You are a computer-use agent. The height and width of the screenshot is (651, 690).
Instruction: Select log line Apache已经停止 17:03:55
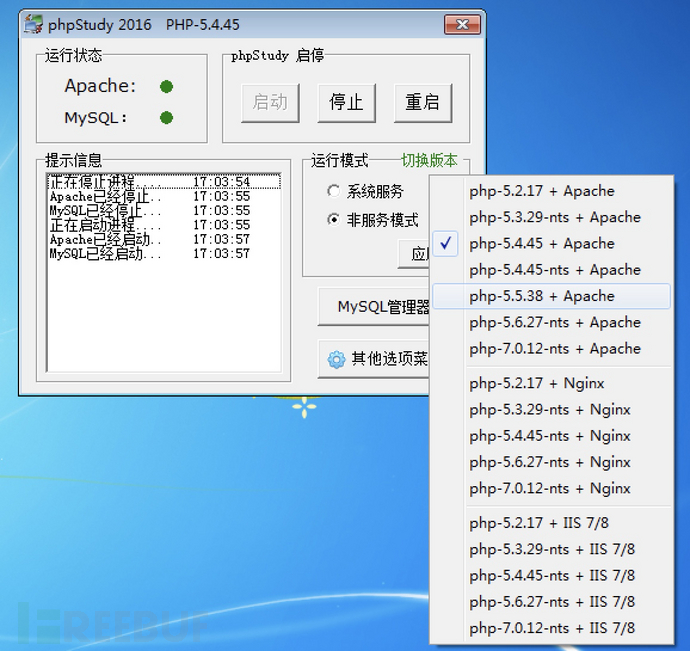point(164,196)
